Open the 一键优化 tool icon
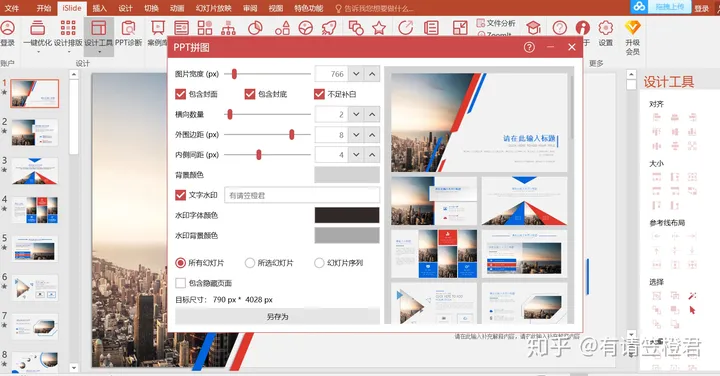The height and width of the screenshot is (376, 720). (x=38, y=29)
